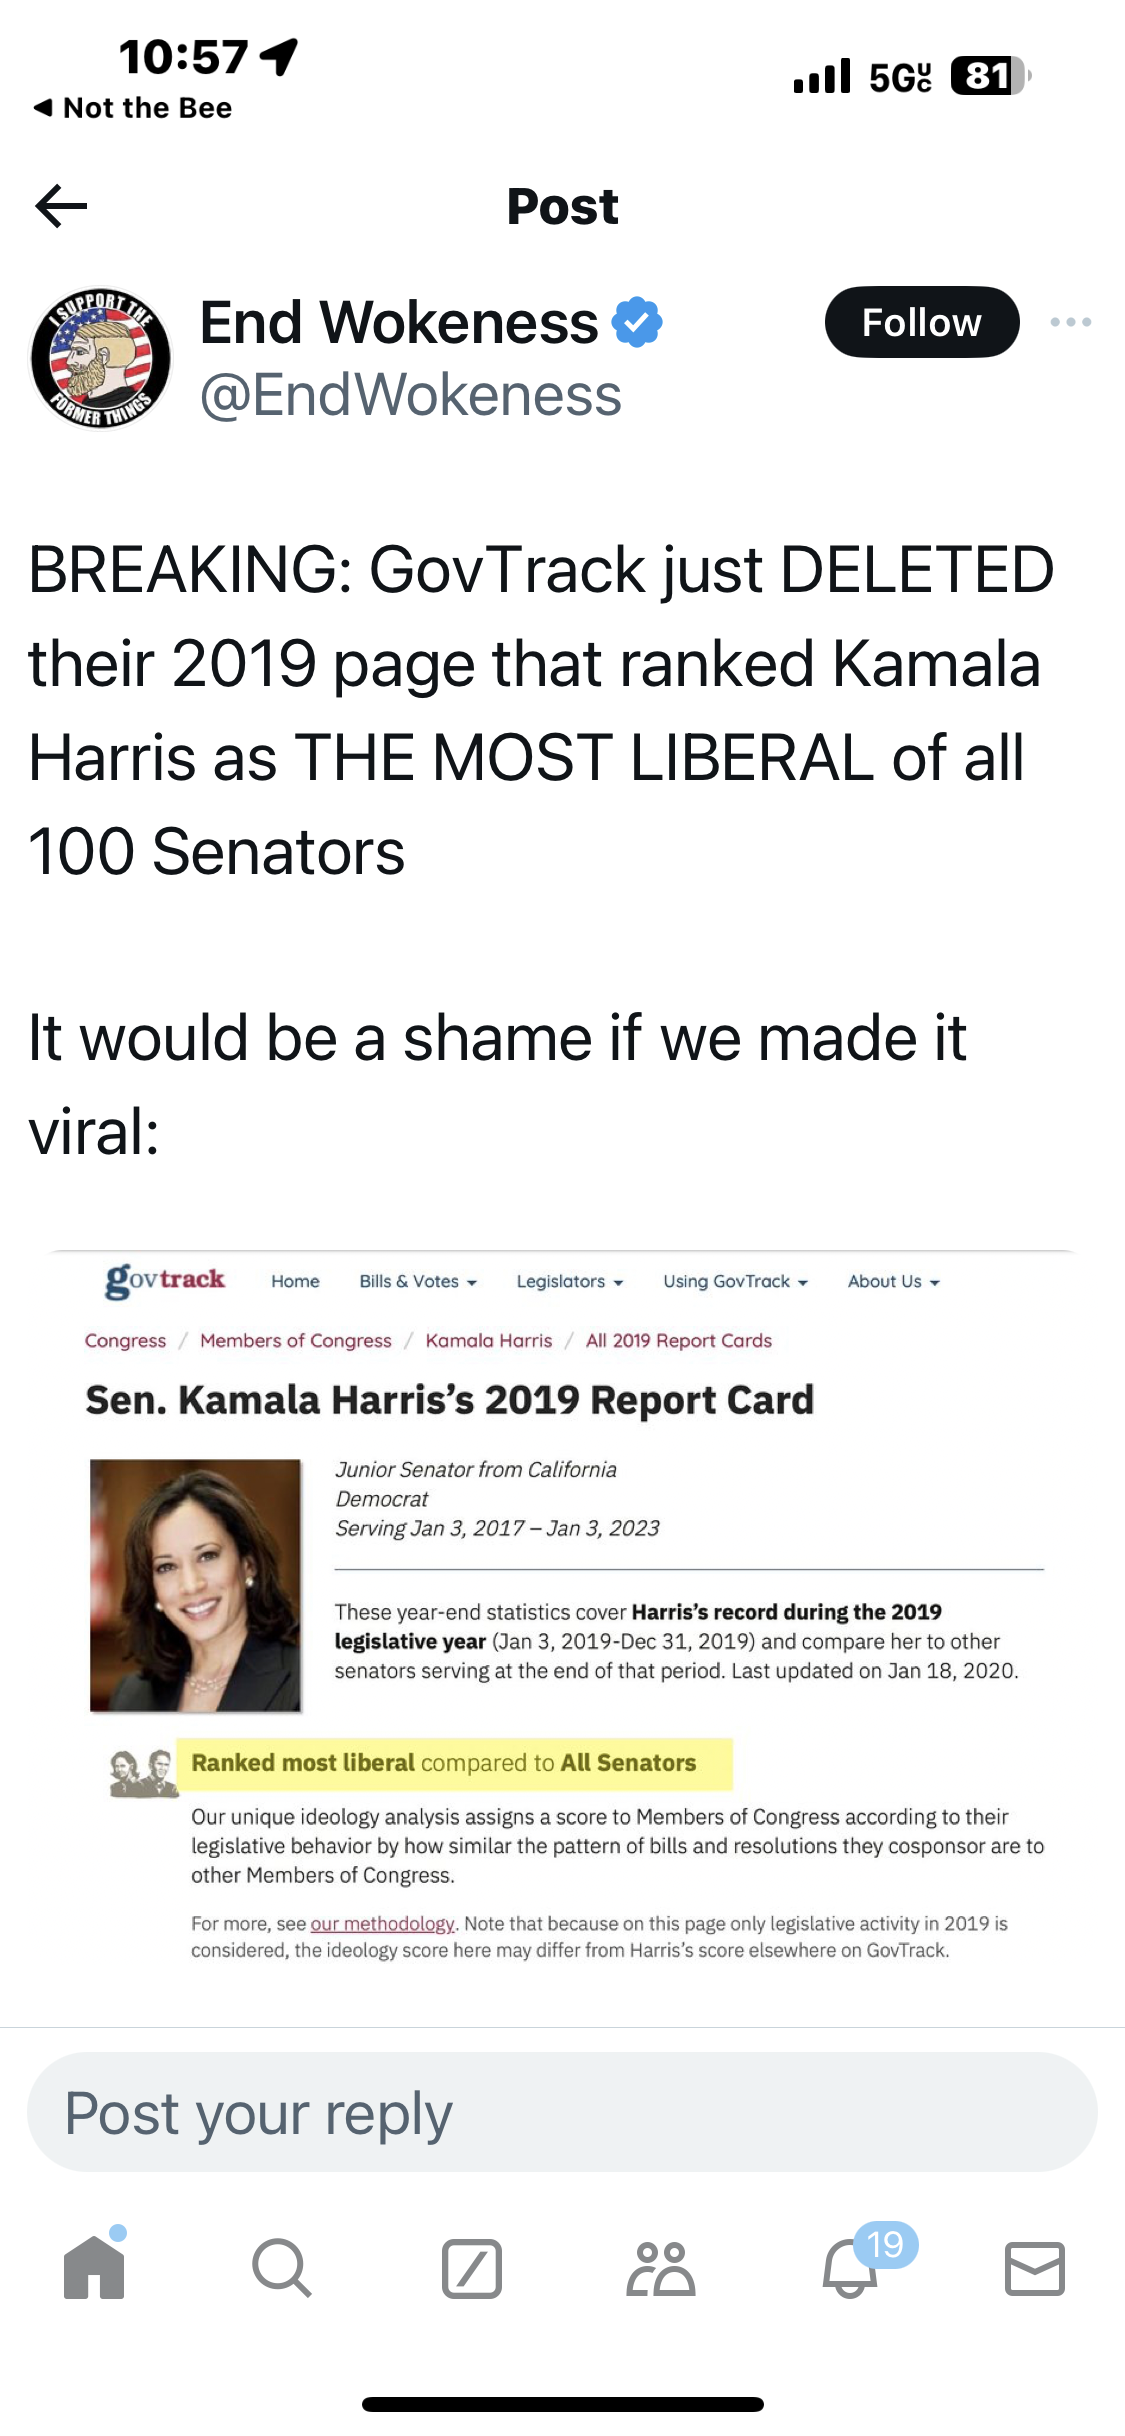Tap the @EndWokeness handle
1125x2436 pixels.
tap(411, 395)
